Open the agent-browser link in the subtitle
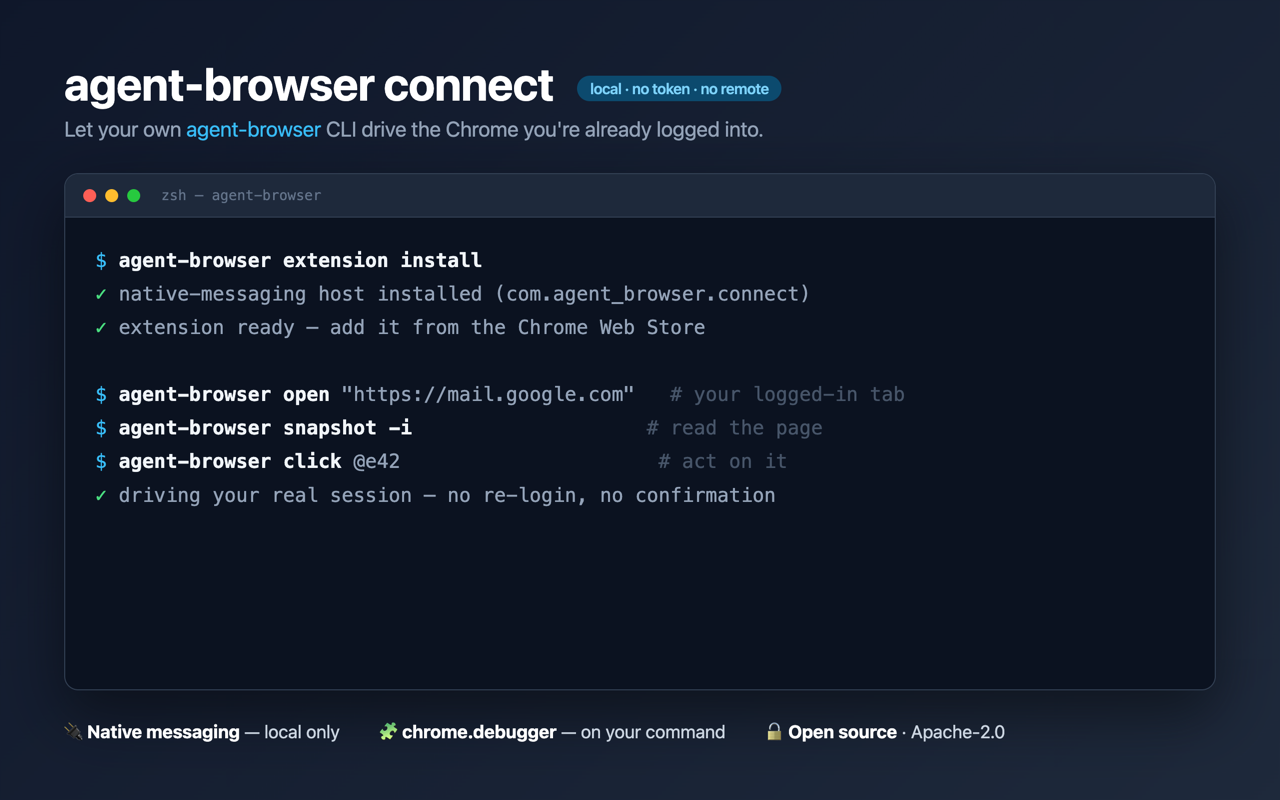Screen dimensions: 1280x800 click(253, 130)
